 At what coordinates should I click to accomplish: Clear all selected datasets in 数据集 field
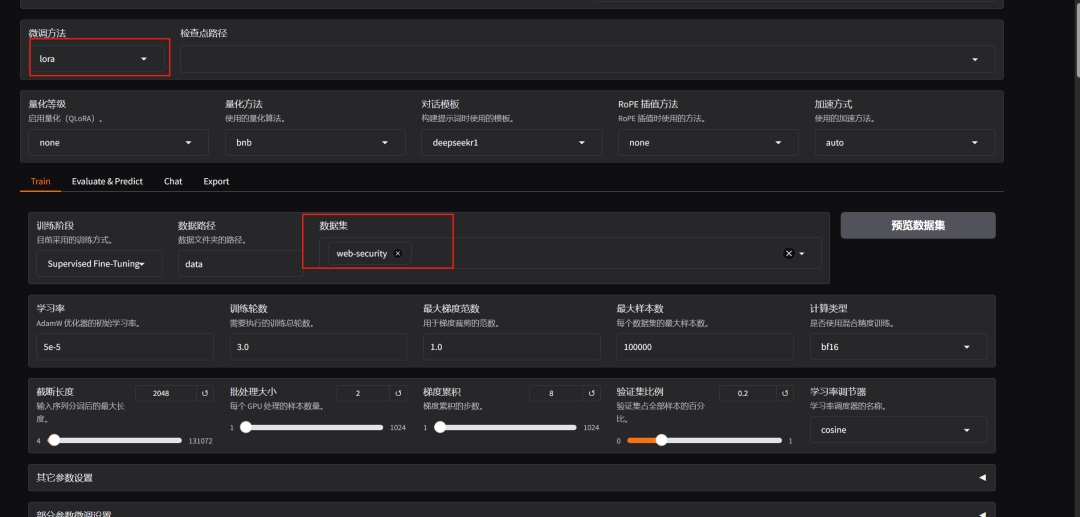point(788,254)
